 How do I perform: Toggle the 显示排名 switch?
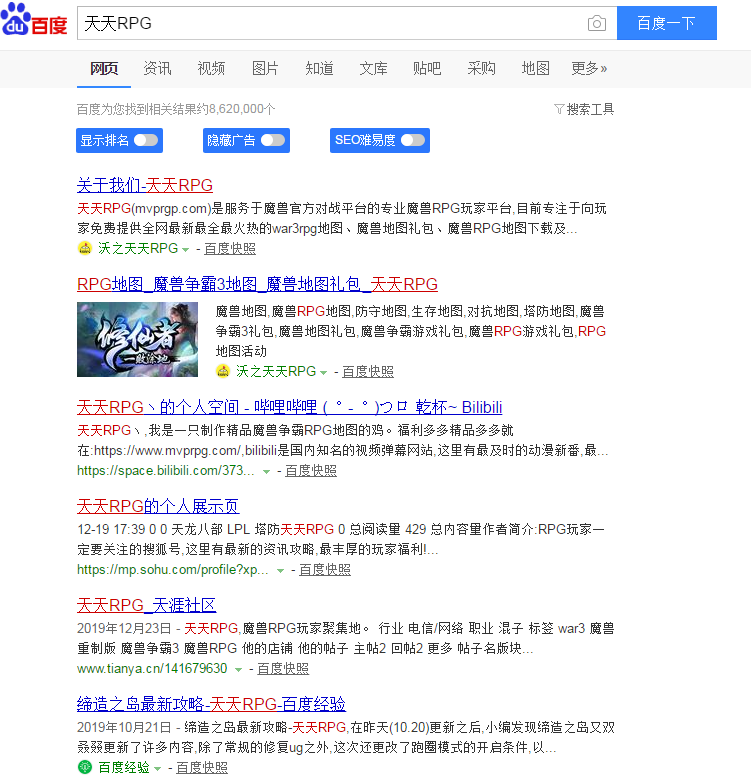coord(146,140)
